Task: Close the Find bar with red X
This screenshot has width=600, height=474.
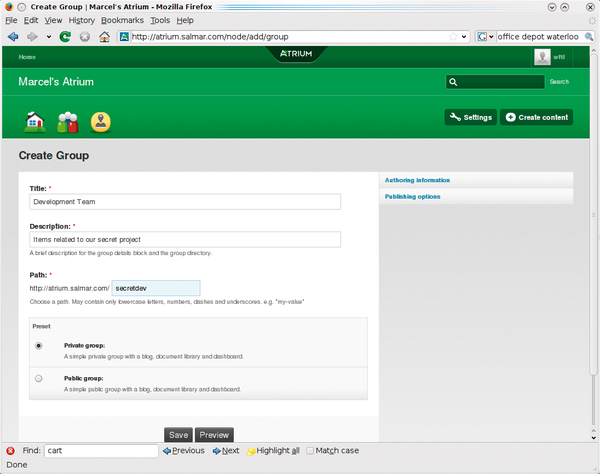Action: [9, 451]
